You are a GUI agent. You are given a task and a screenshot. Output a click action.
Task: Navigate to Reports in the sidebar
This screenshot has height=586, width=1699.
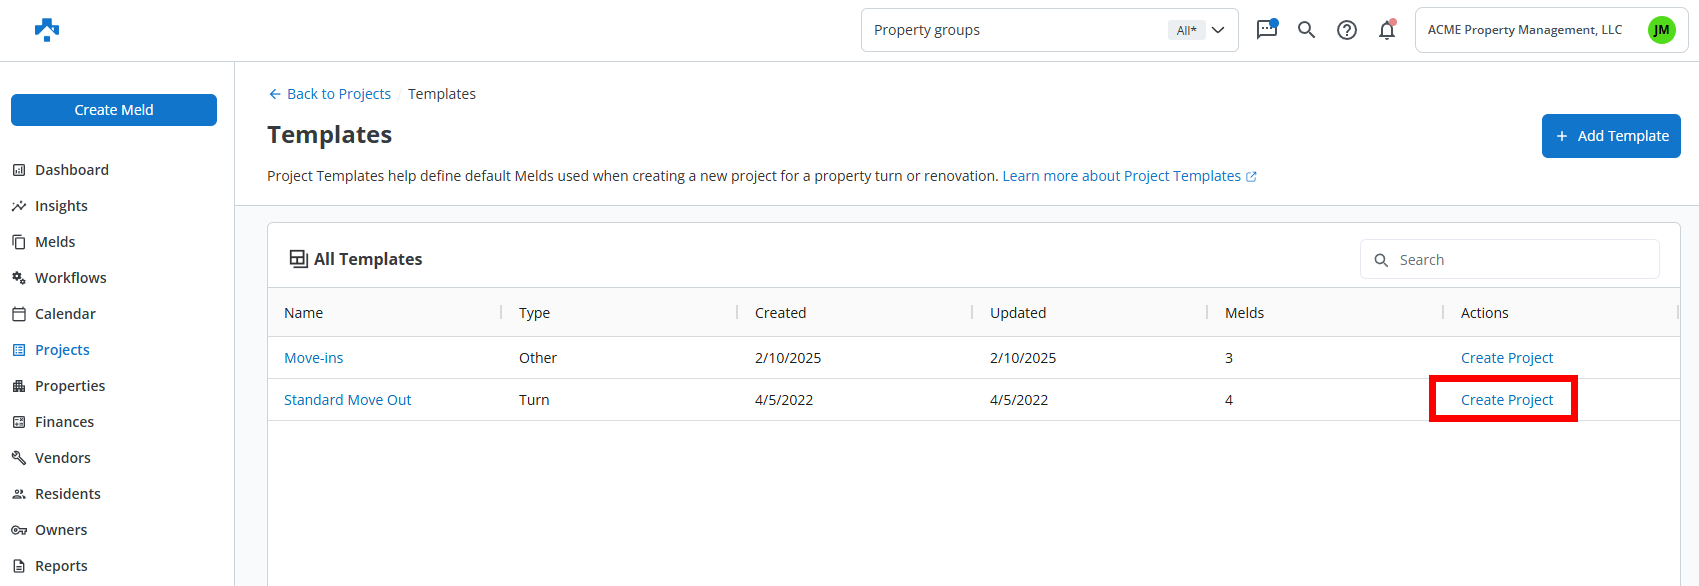click(61, 566)
